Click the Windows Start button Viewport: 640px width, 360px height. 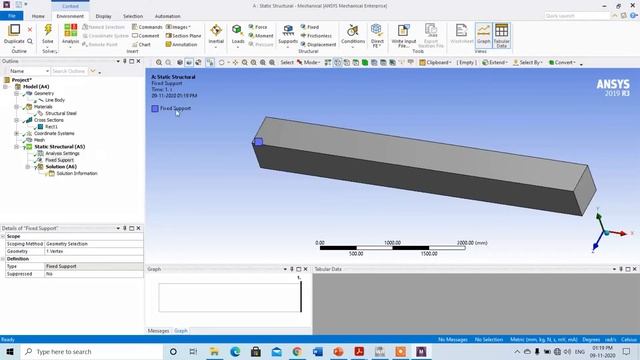click(10, 351)
